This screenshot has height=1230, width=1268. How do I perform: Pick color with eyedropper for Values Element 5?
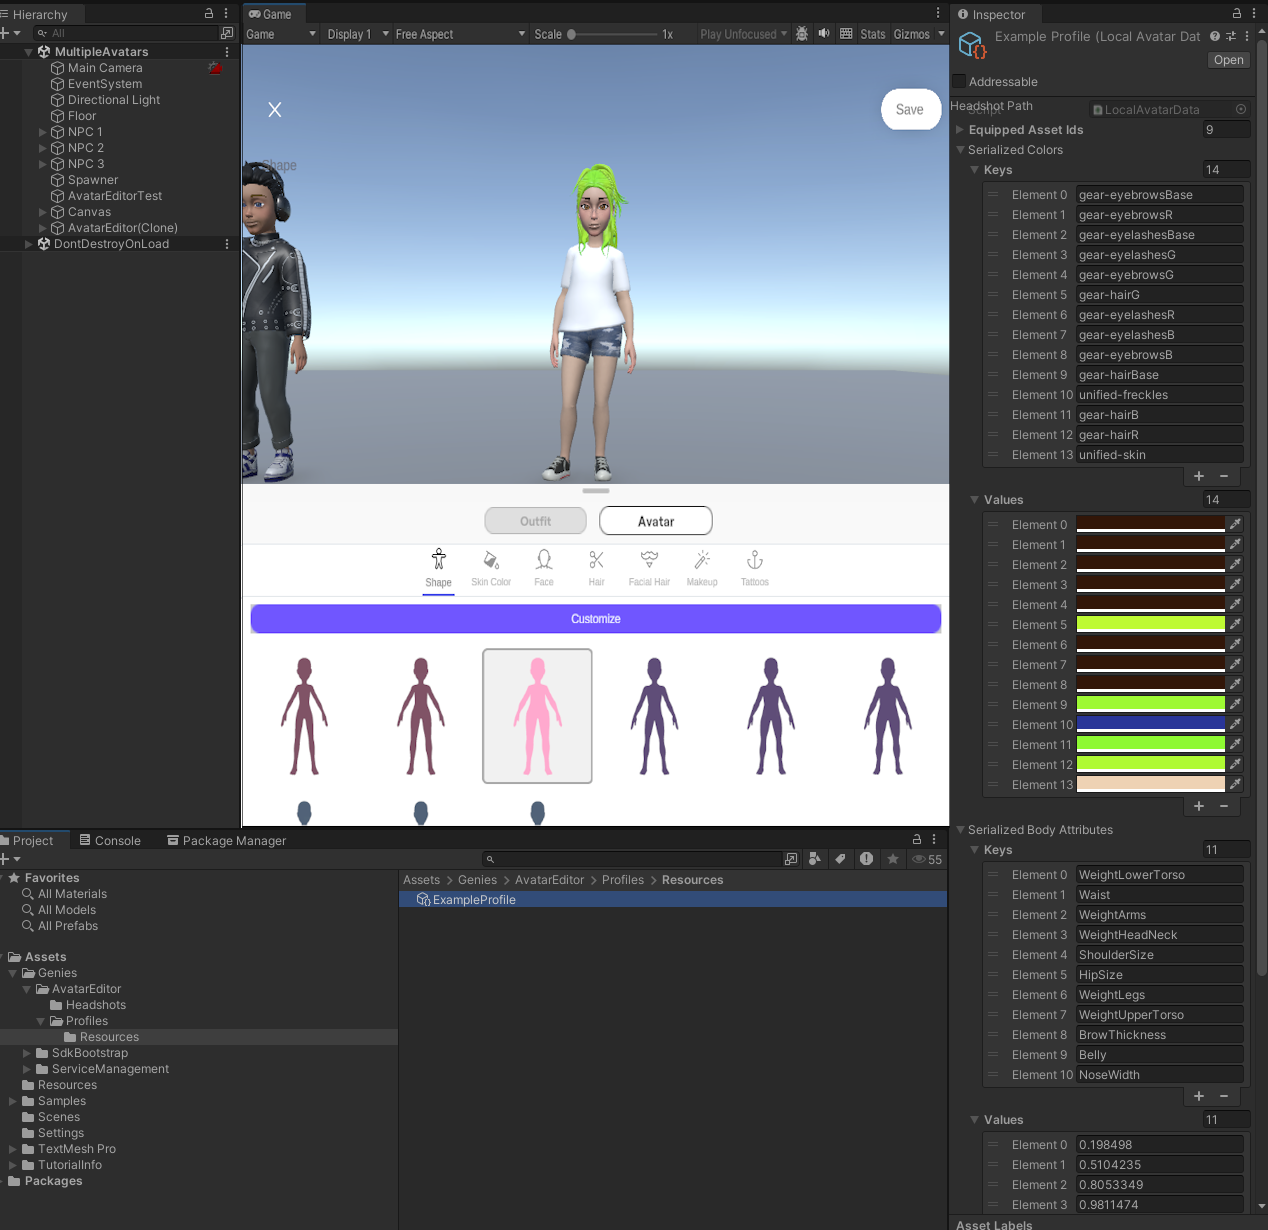[1235, 624]
